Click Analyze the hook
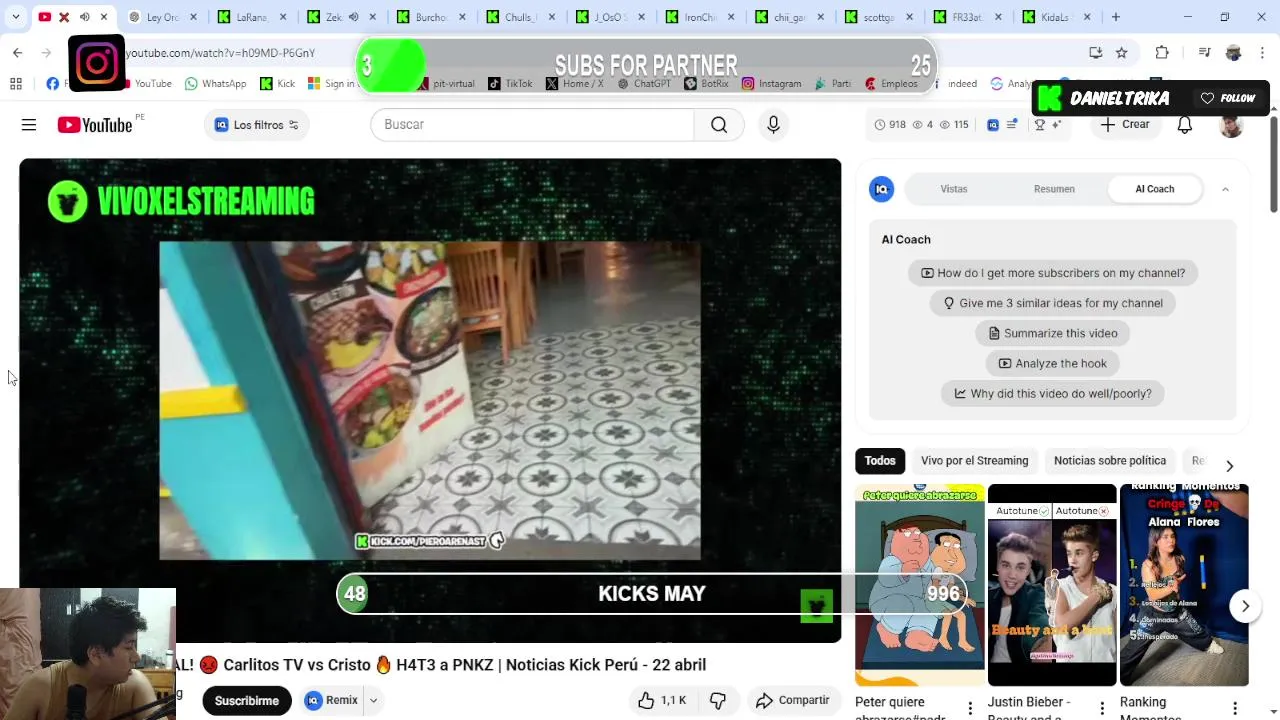Viewport: 1280px width, 720px height. point(1053,363)
